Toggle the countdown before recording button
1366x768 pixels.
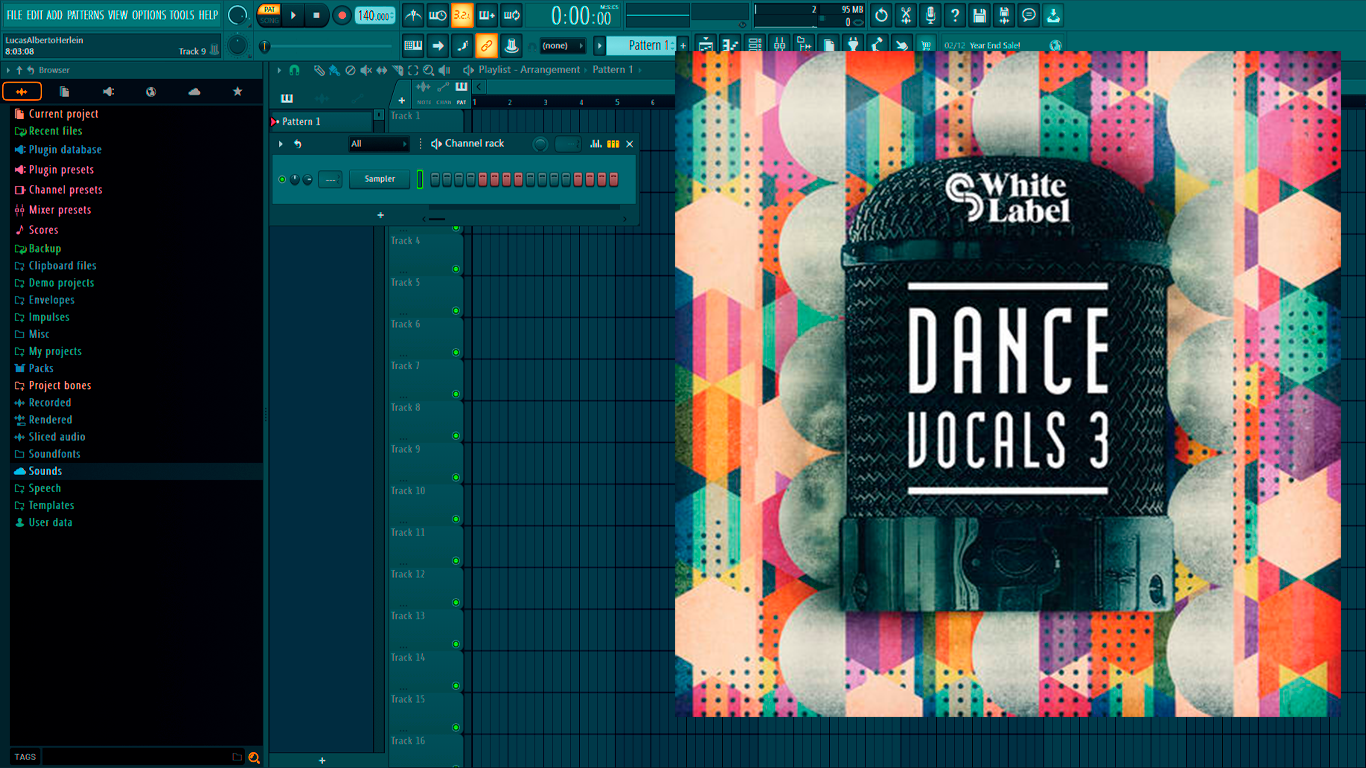click(462, 15)
